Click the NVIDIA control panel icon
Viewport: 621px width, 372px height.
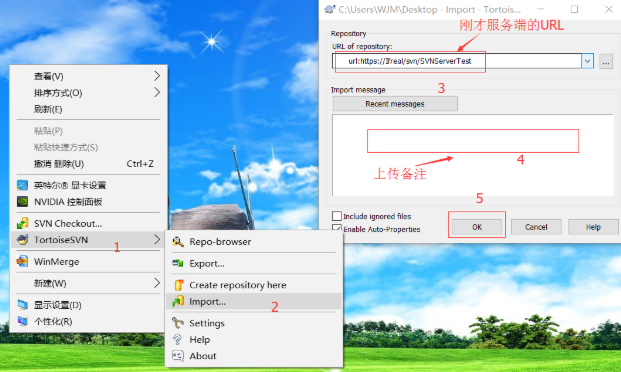22,202
